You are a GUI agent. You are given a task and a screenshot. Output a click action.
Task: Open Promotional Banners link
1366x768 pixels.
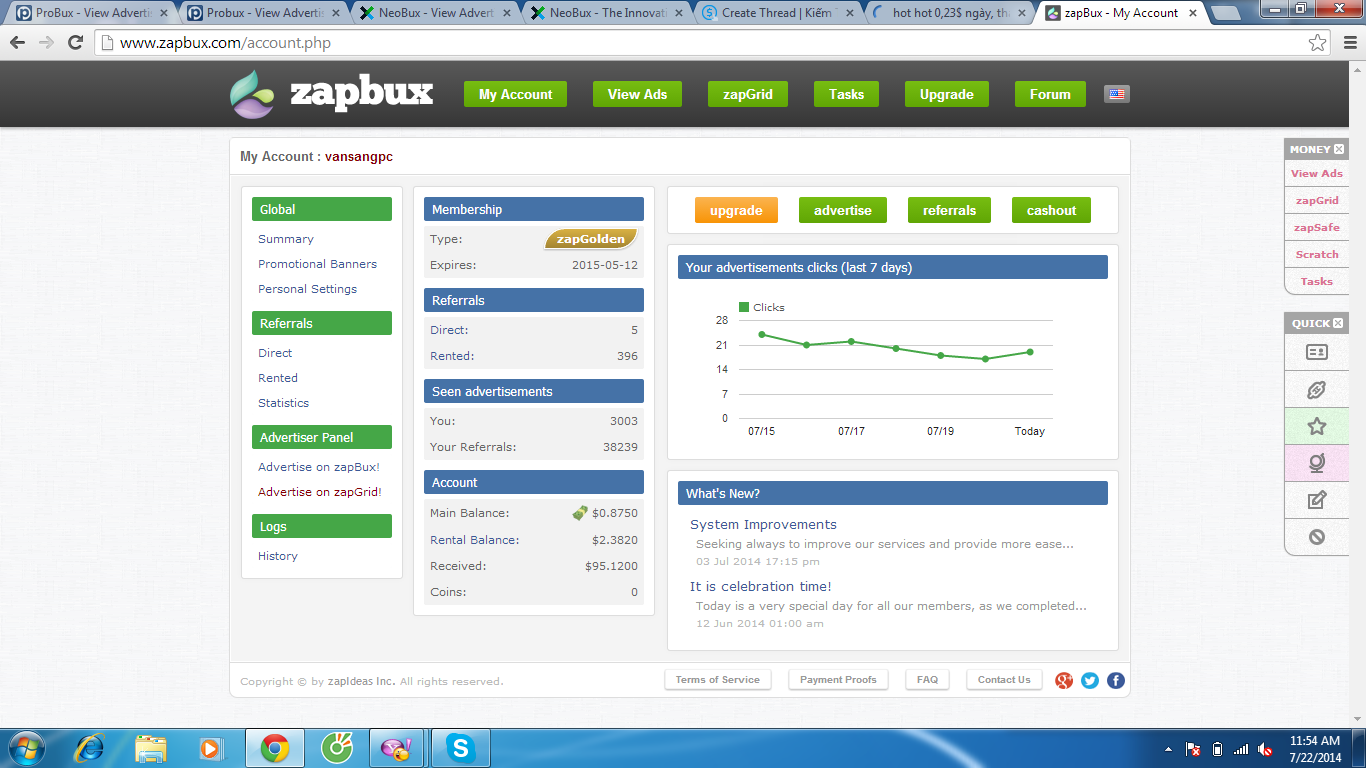pyautogui.click(x=317, y=264)
